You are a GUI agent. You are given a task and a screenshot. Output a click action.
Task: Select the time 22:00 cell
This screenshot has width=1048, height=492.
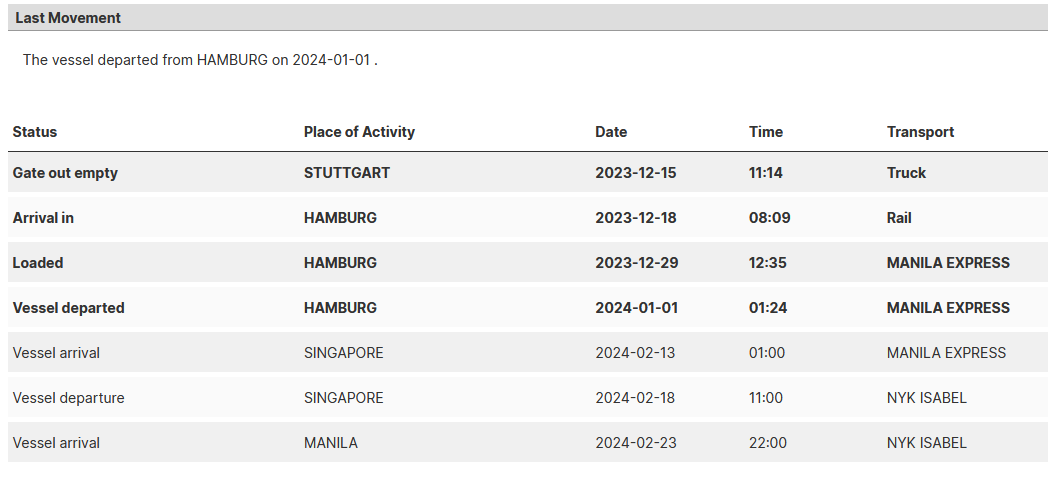[x=767, y=443]
